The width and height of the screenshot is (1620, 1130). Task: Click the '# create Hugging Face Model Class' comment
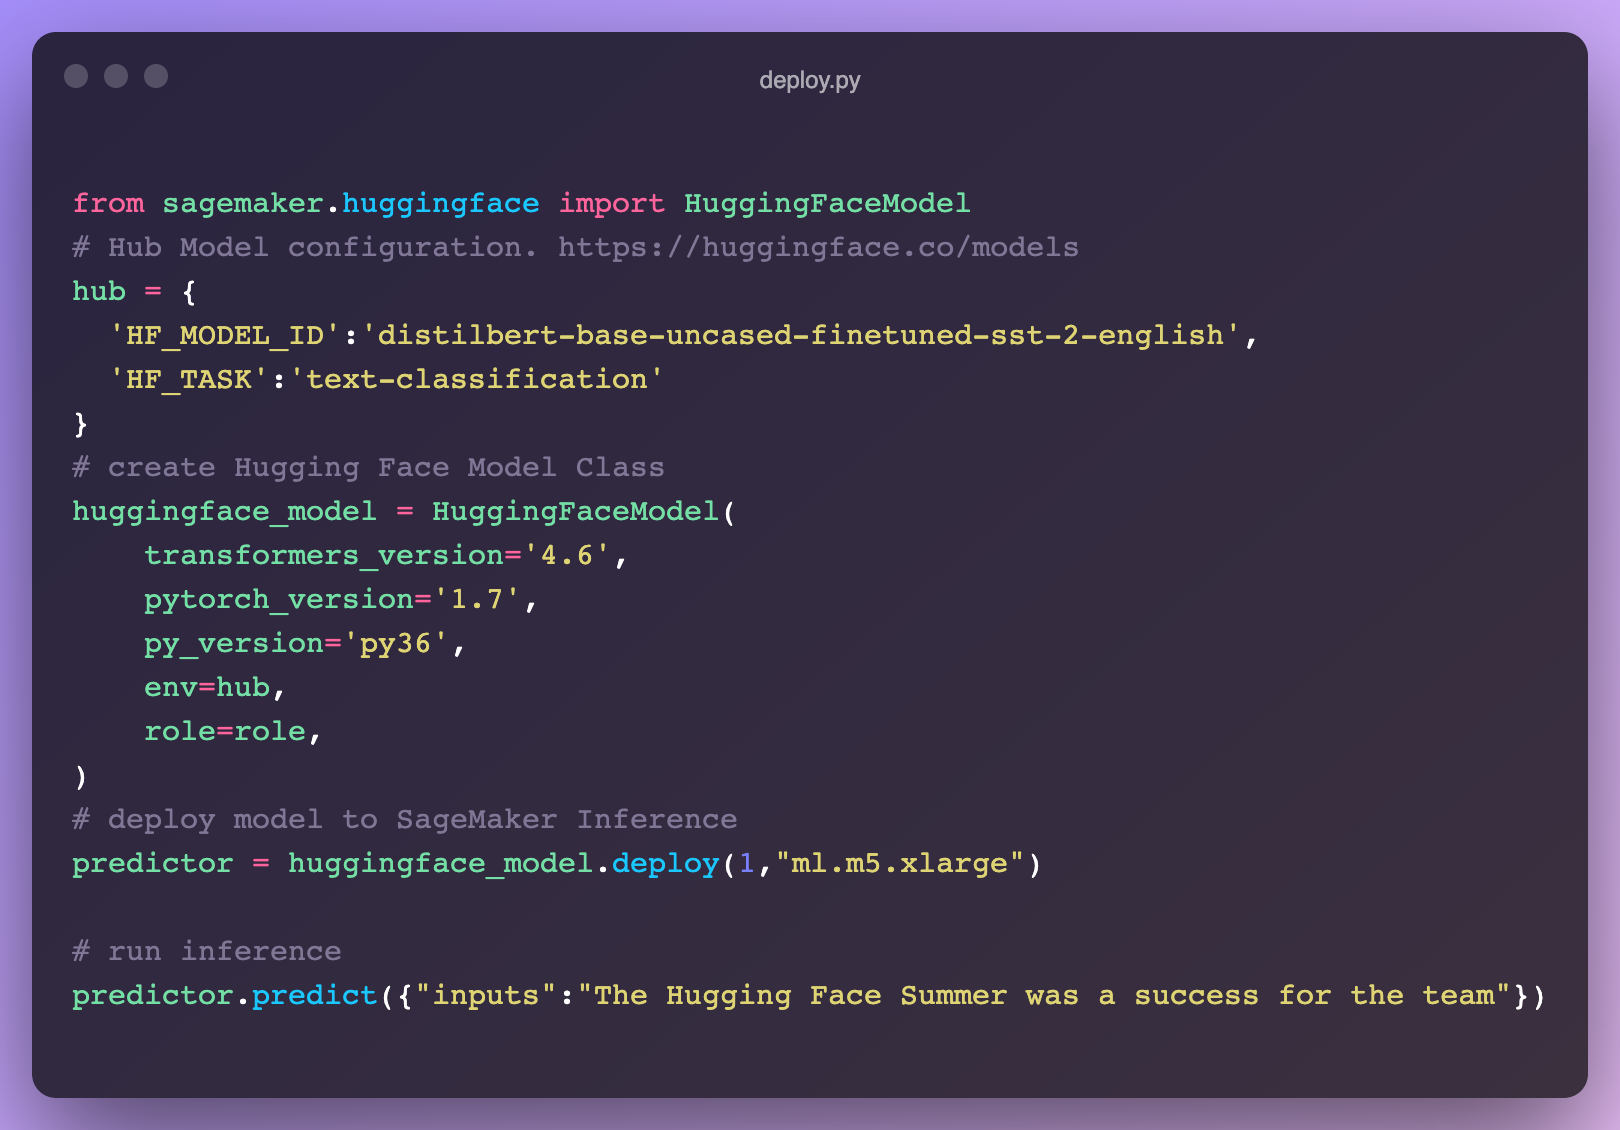(368, 467)
